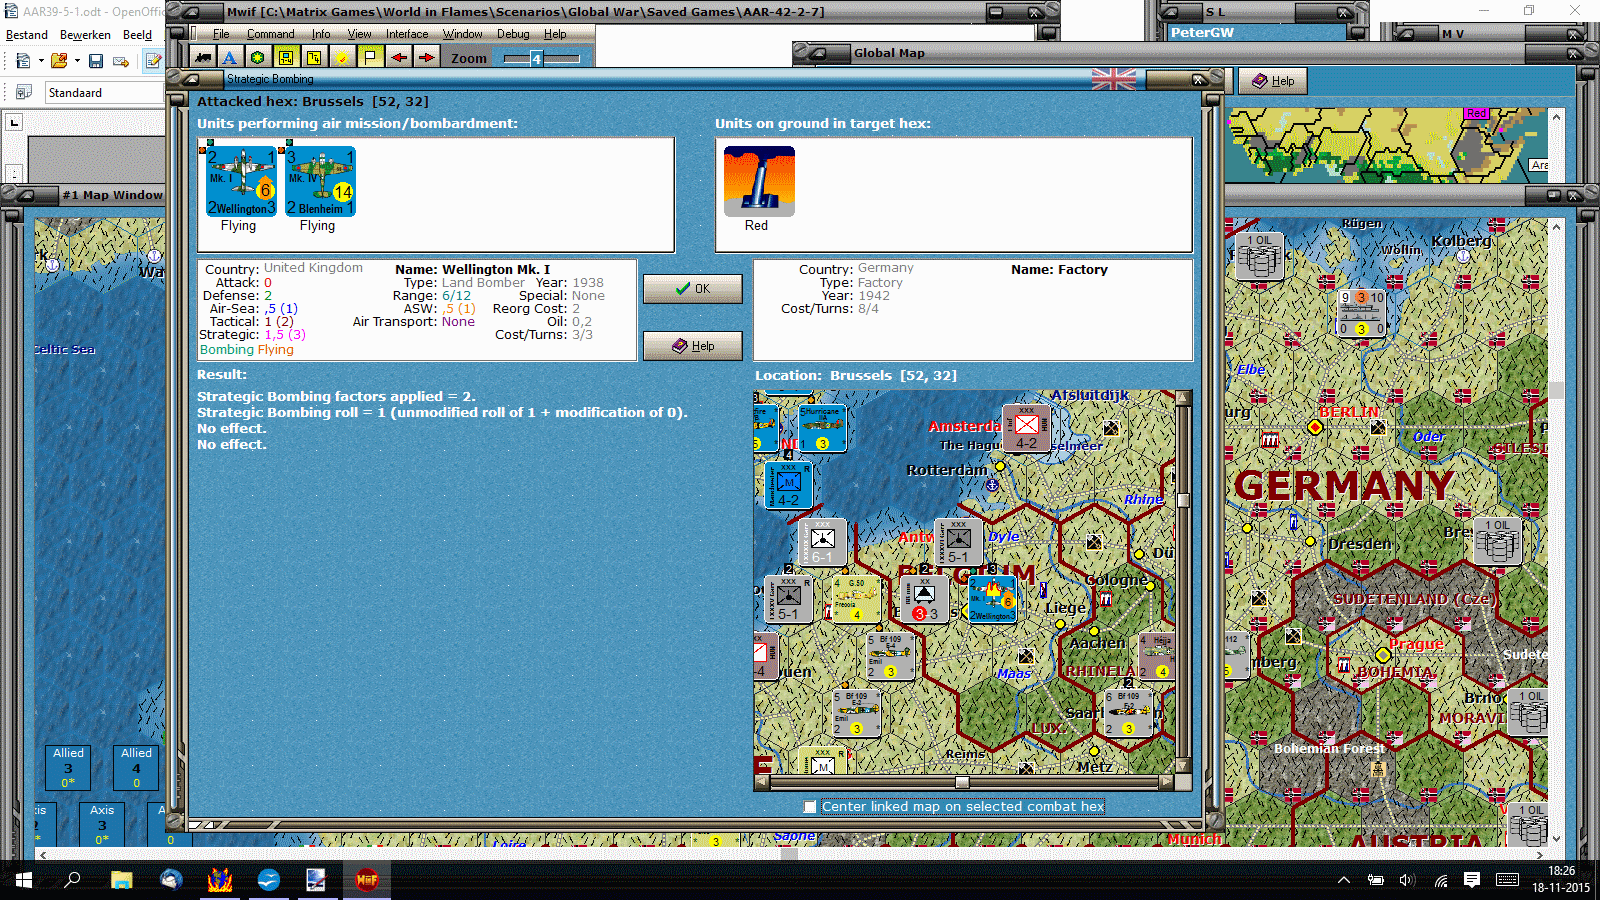Click the red right arrow toolbar icon
Image resolution: width=1600 pixels, height=900 pixels.
[426, 57]
